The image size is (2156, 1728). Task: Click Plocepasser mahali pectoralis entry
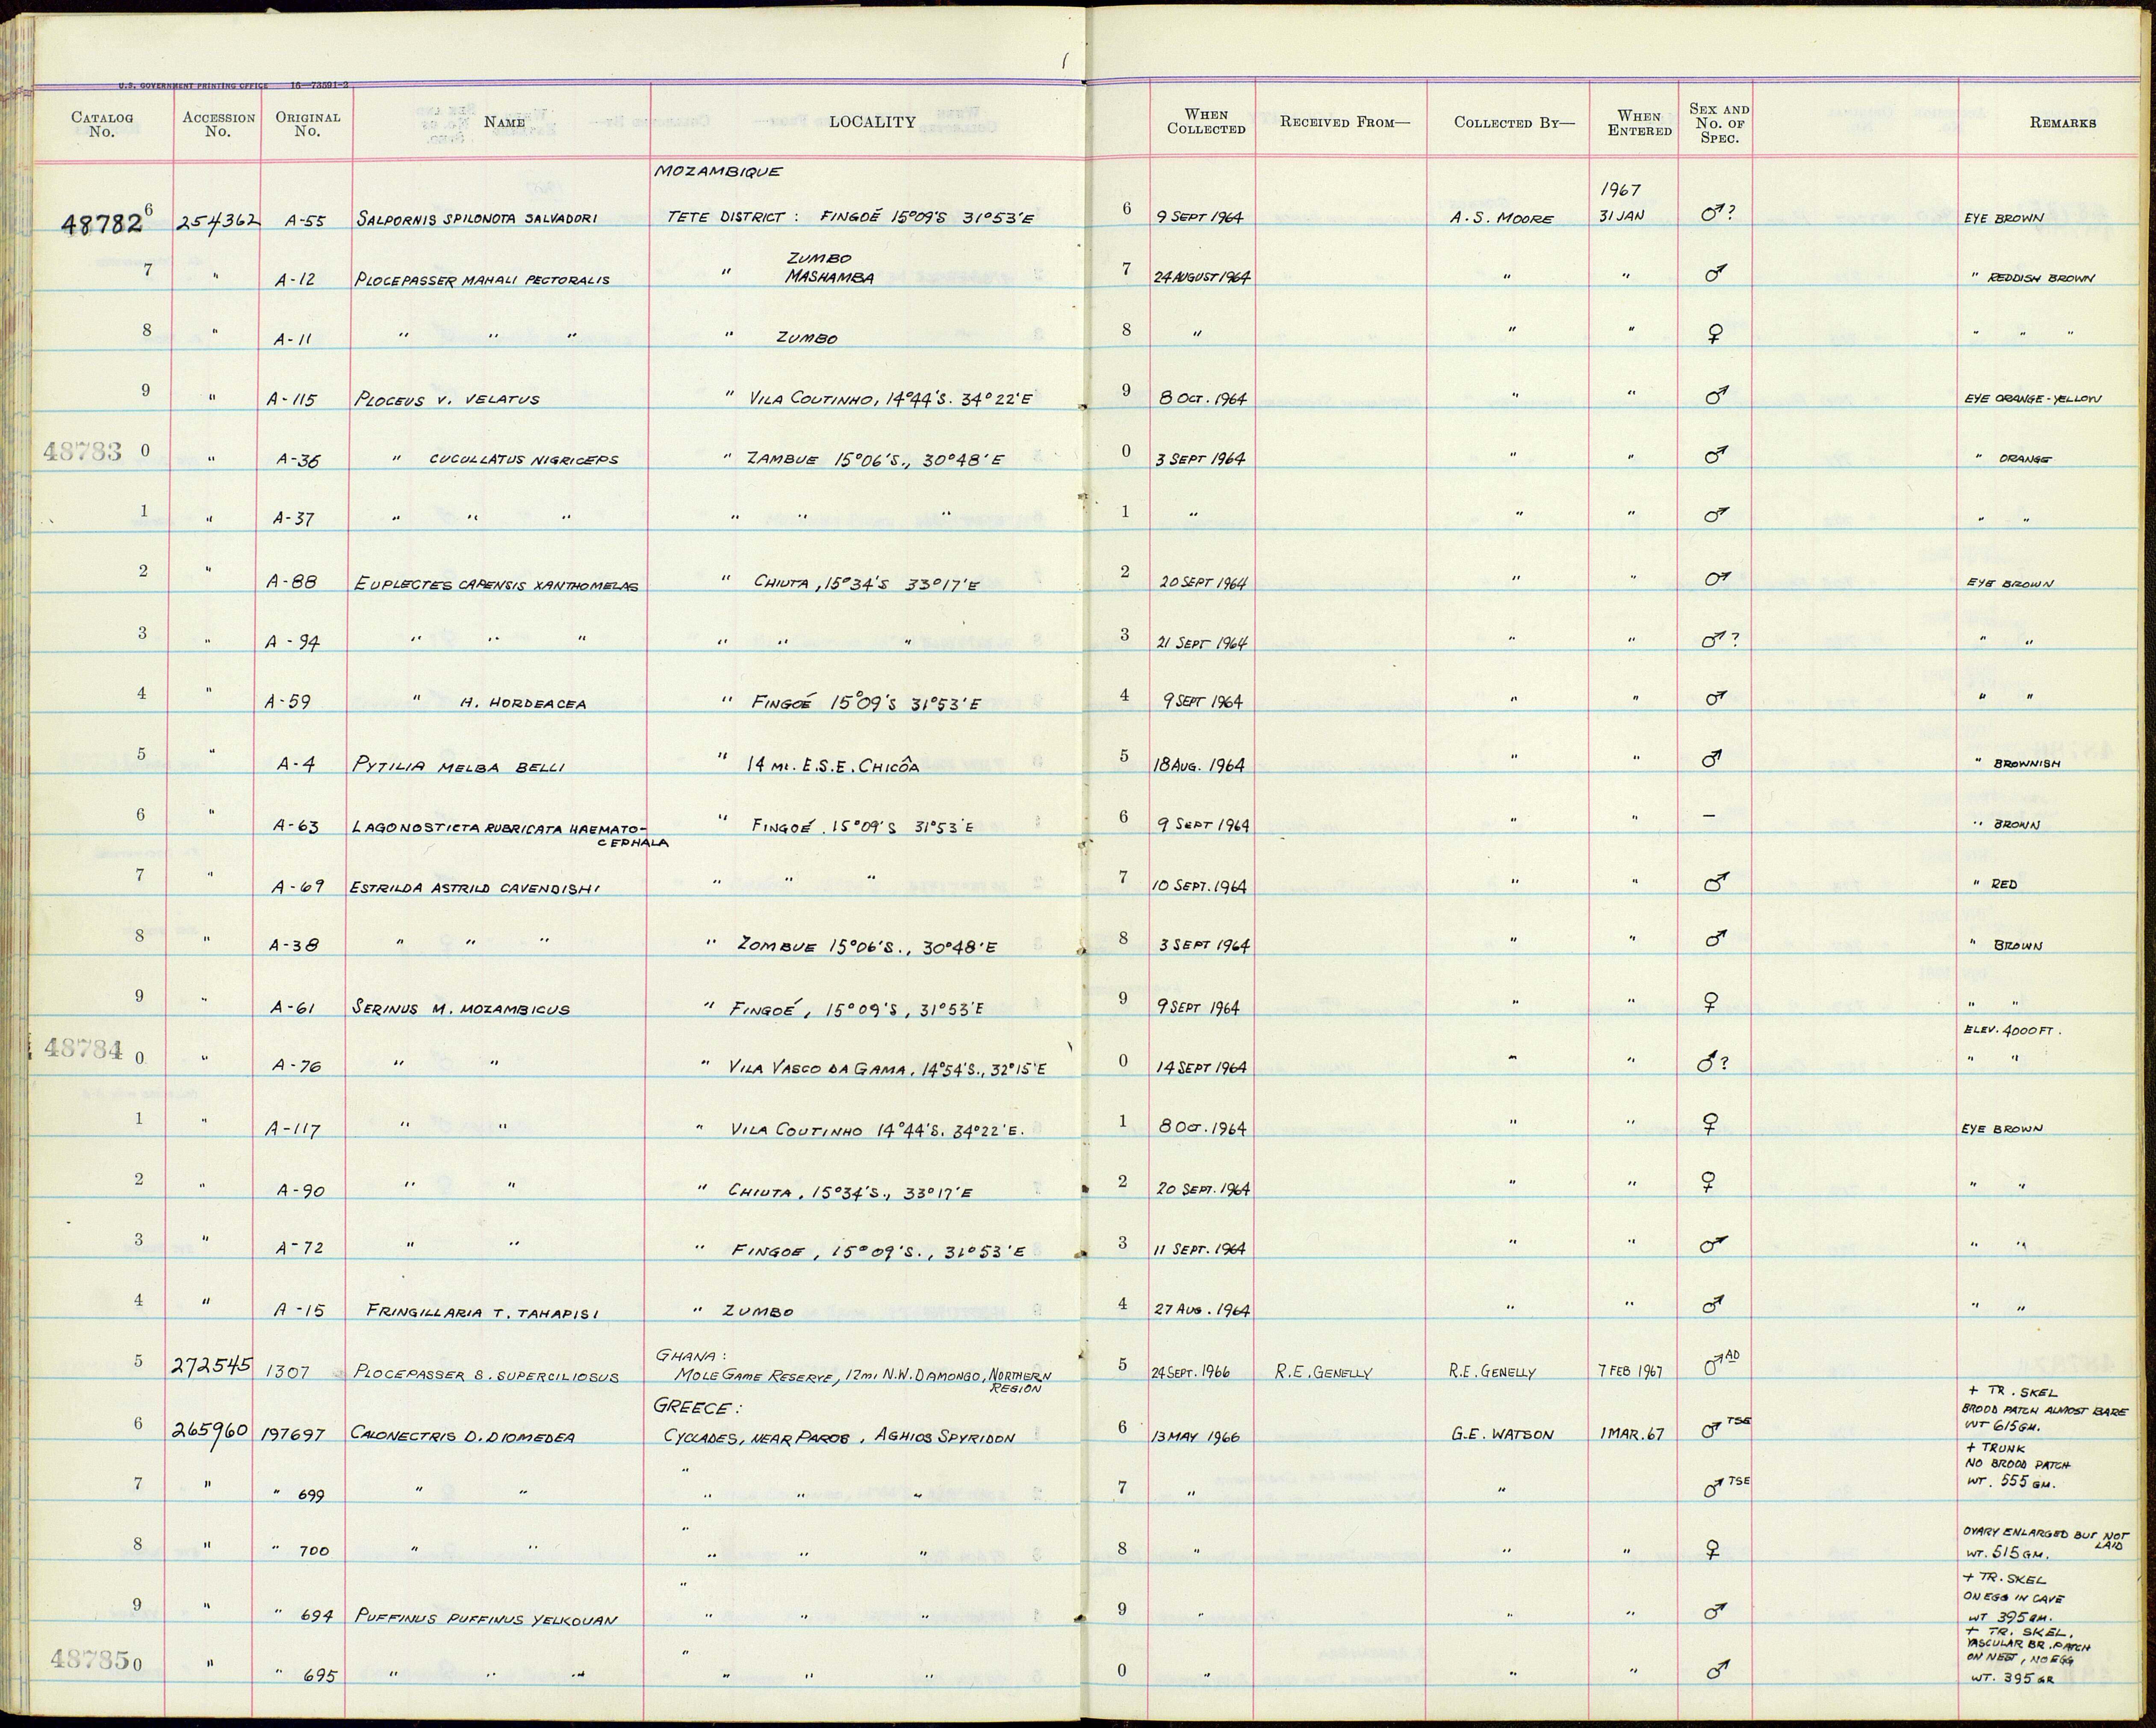pos(482,280)
